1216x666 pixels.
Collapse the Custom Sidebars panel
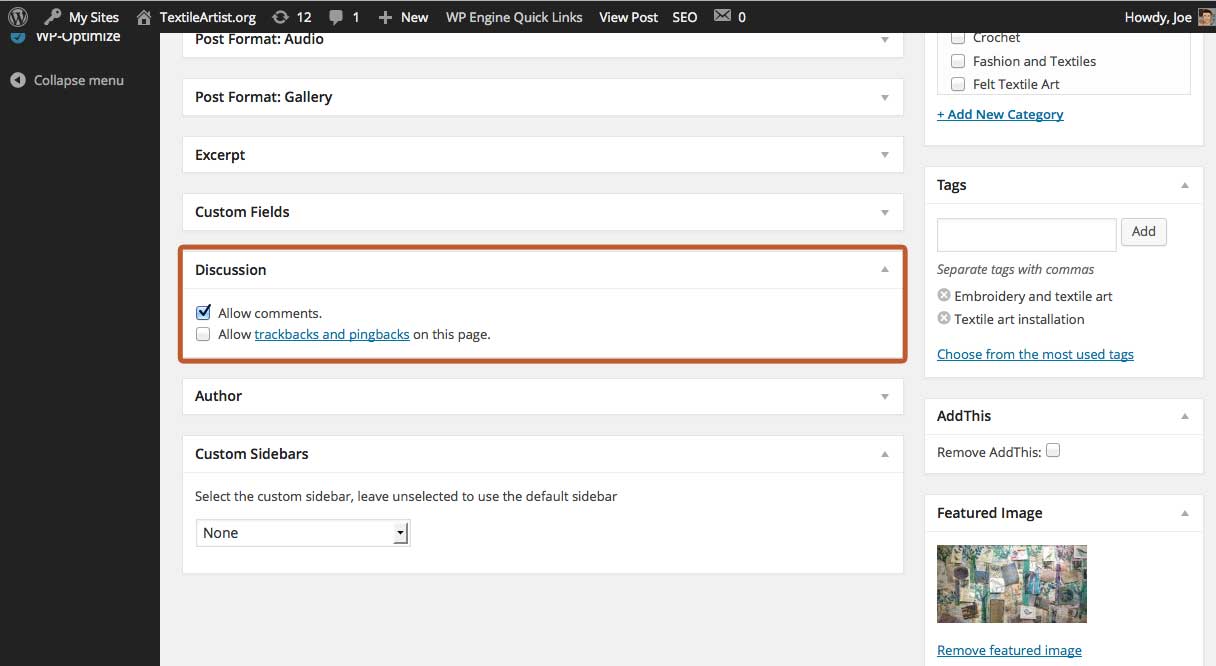tap(884, 454)
